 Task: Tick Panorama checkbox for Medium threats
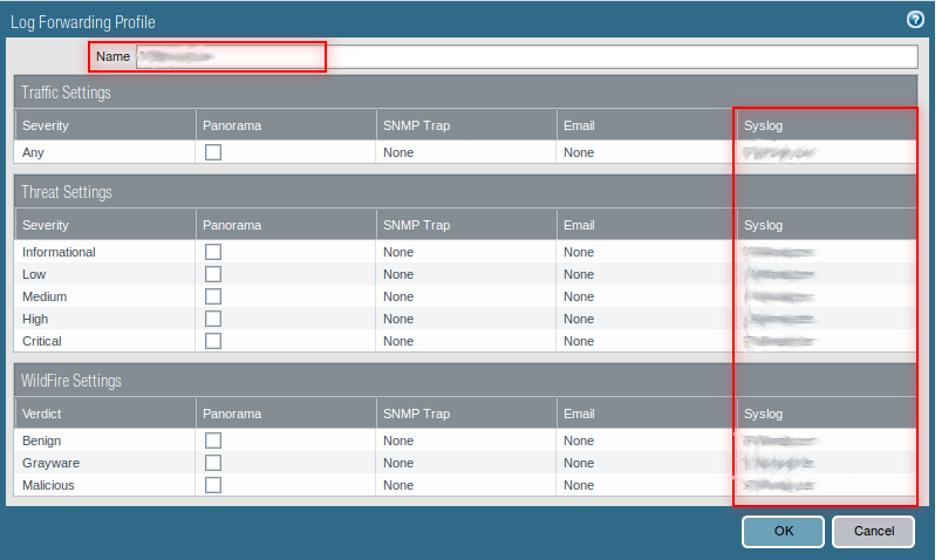pos(213,297)
